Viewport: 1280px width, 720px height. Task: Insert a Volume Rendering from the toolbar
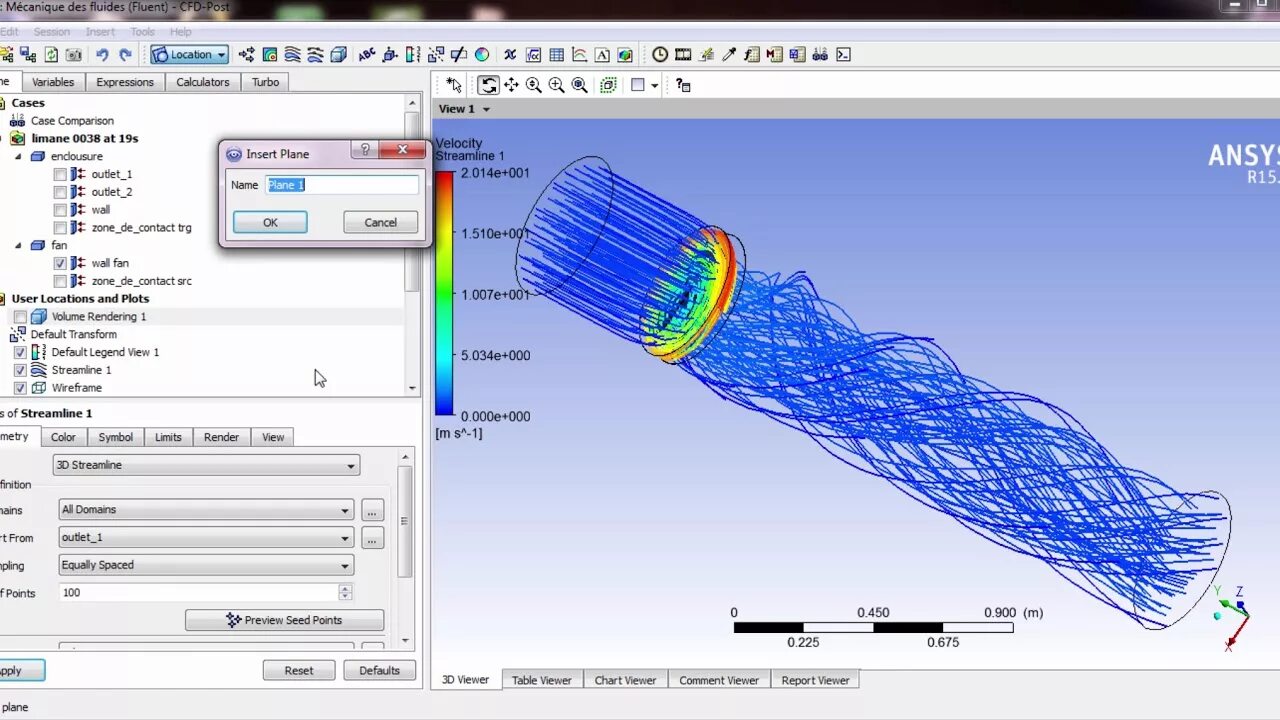[x=338, y=55]
